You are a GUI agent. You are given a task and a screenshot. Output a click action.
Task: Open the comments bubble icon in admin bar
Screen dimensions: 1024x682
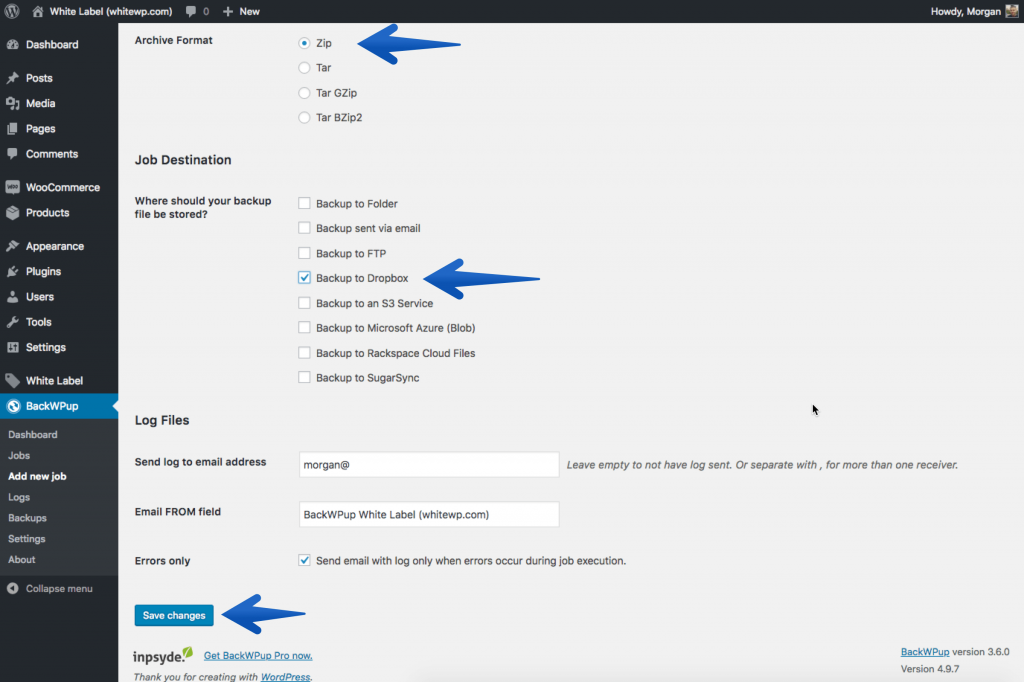tap(191, 11)
